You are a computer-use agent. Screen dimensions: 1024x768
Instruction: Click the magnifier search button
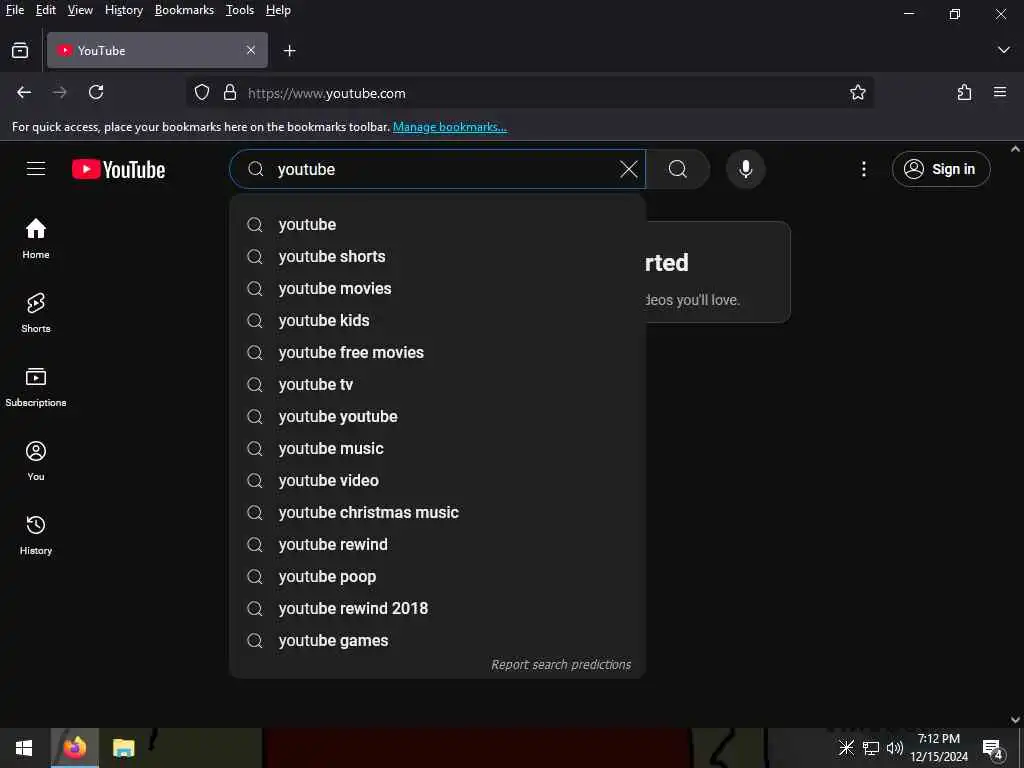pyautogui.click(x=678, y=169)
